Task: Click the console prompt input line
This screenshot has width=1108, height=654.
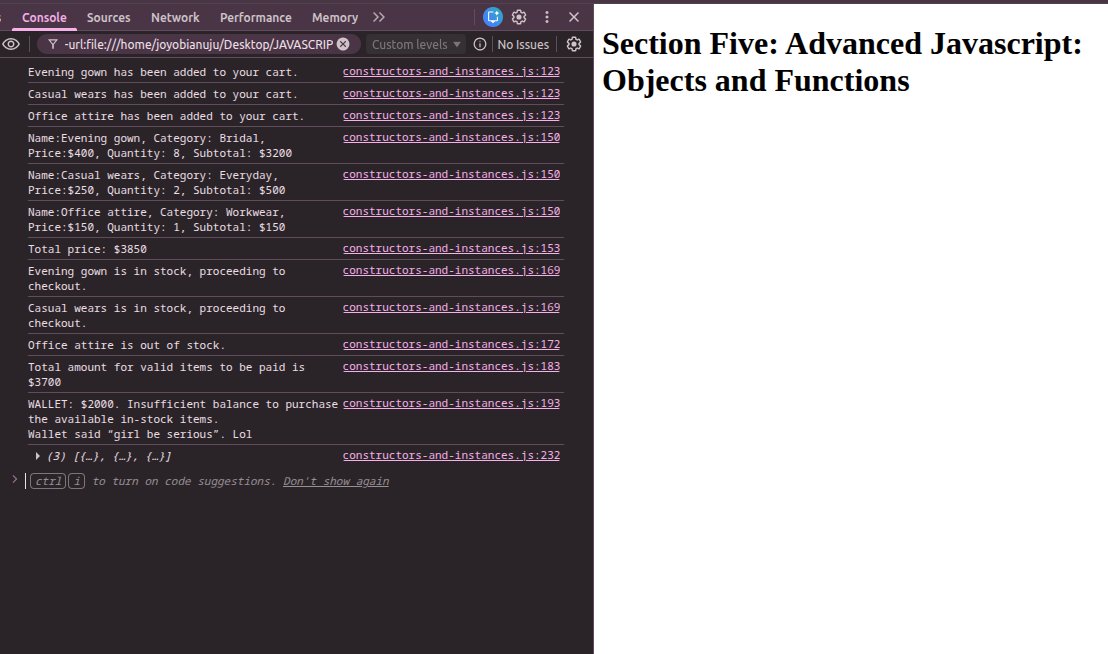Action: click(297, 482)
